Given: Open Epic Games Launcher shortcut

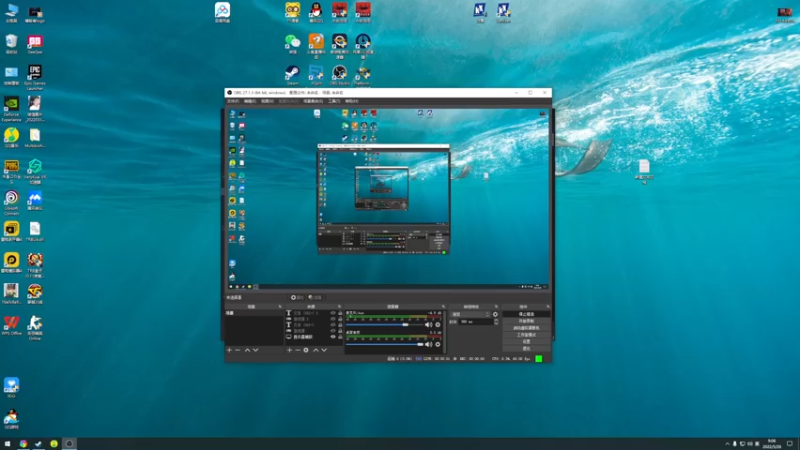Looking at the screenshot, I should pos(35,78).
